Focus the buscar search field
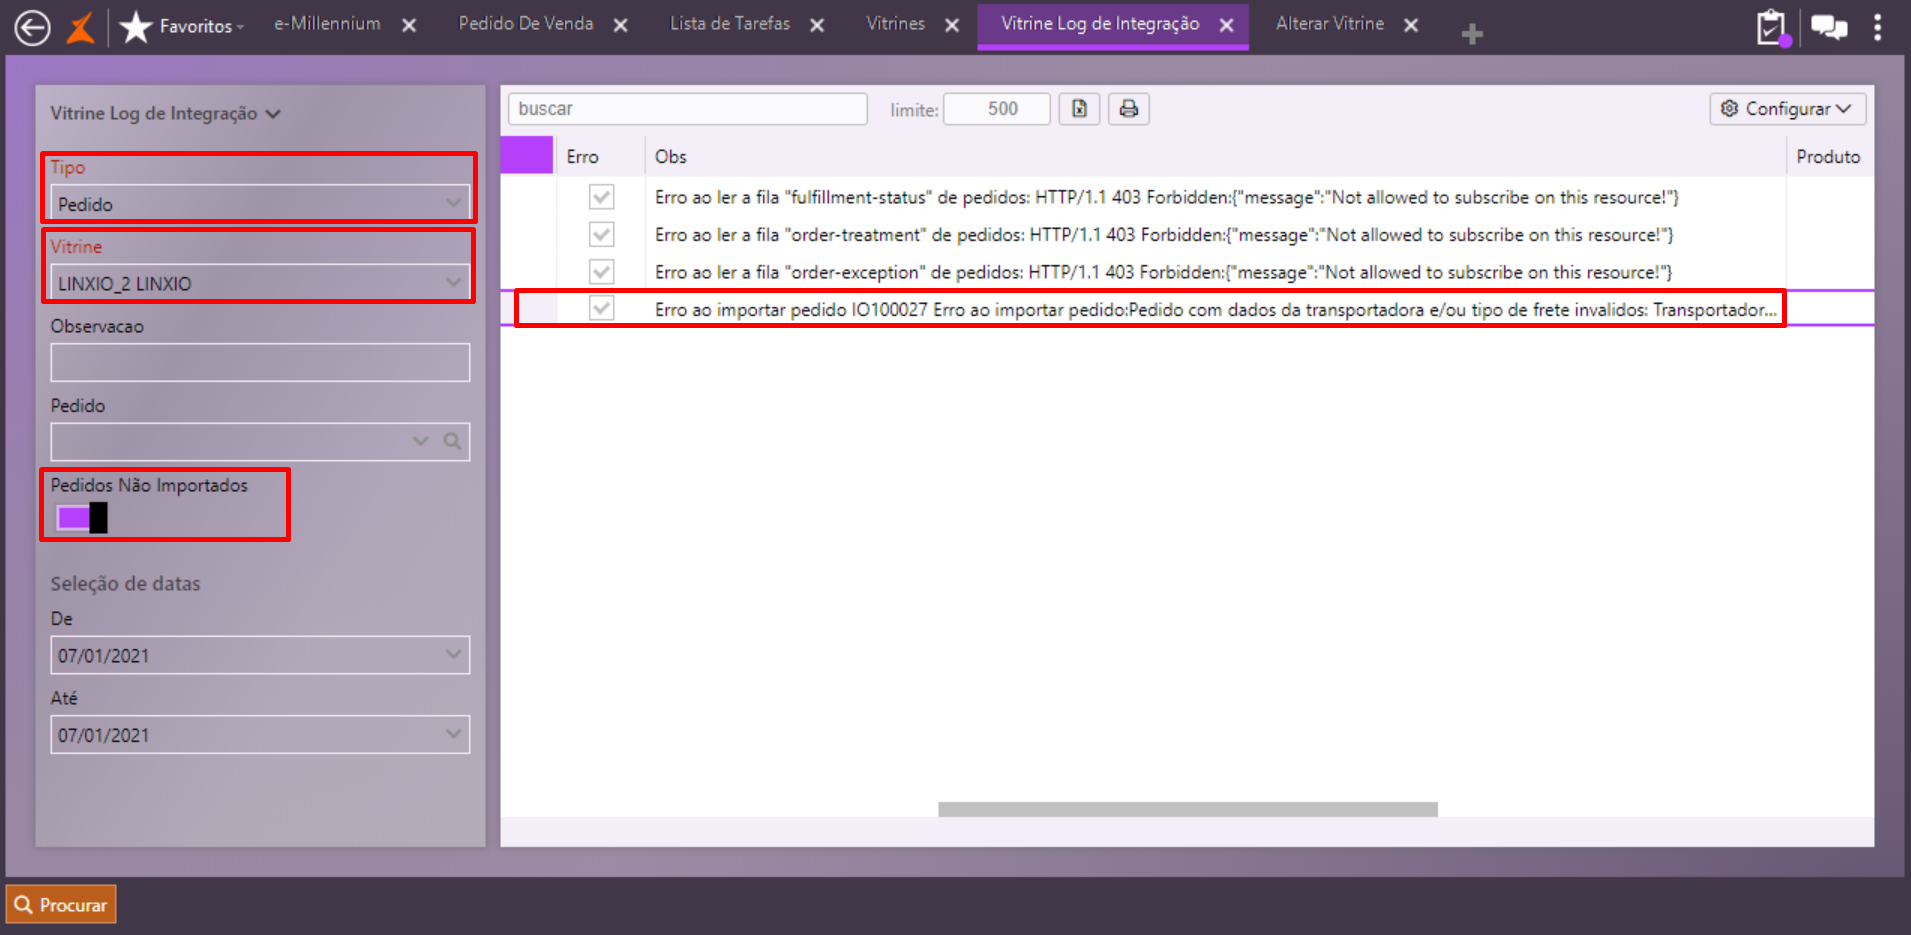The image size is (1911, 935). click(687, 109)
